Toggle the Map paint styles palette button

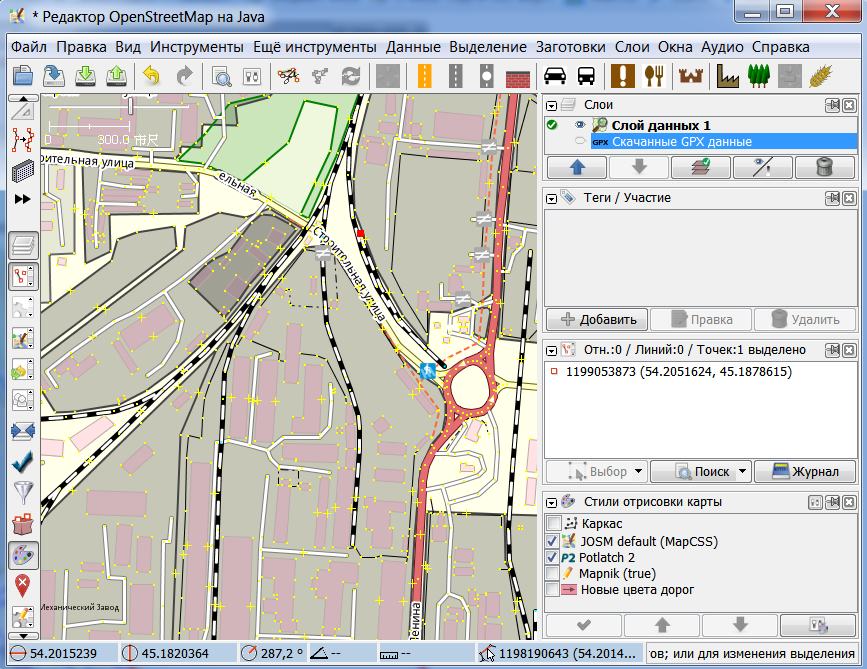tap(23, 555)
